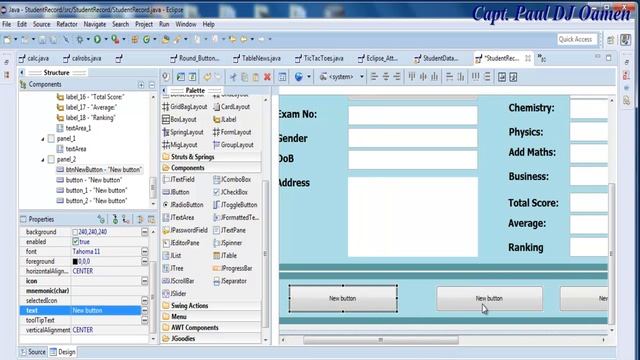Expand the Menu palette category
Viewport: 640px width, 360px height.
[211, 316]
